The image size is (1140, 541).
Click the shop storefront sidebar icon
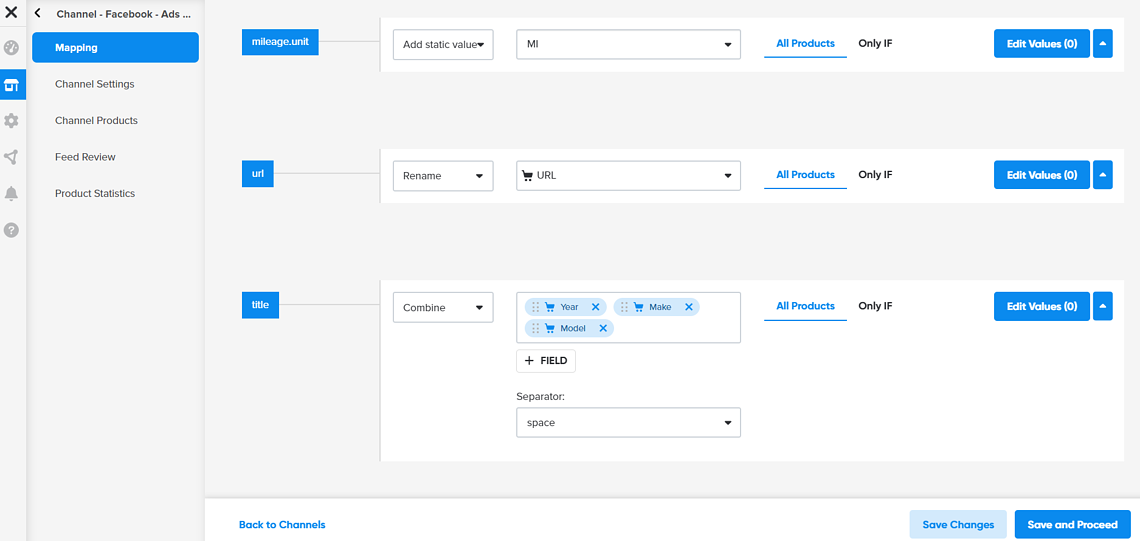click(11, 85)
